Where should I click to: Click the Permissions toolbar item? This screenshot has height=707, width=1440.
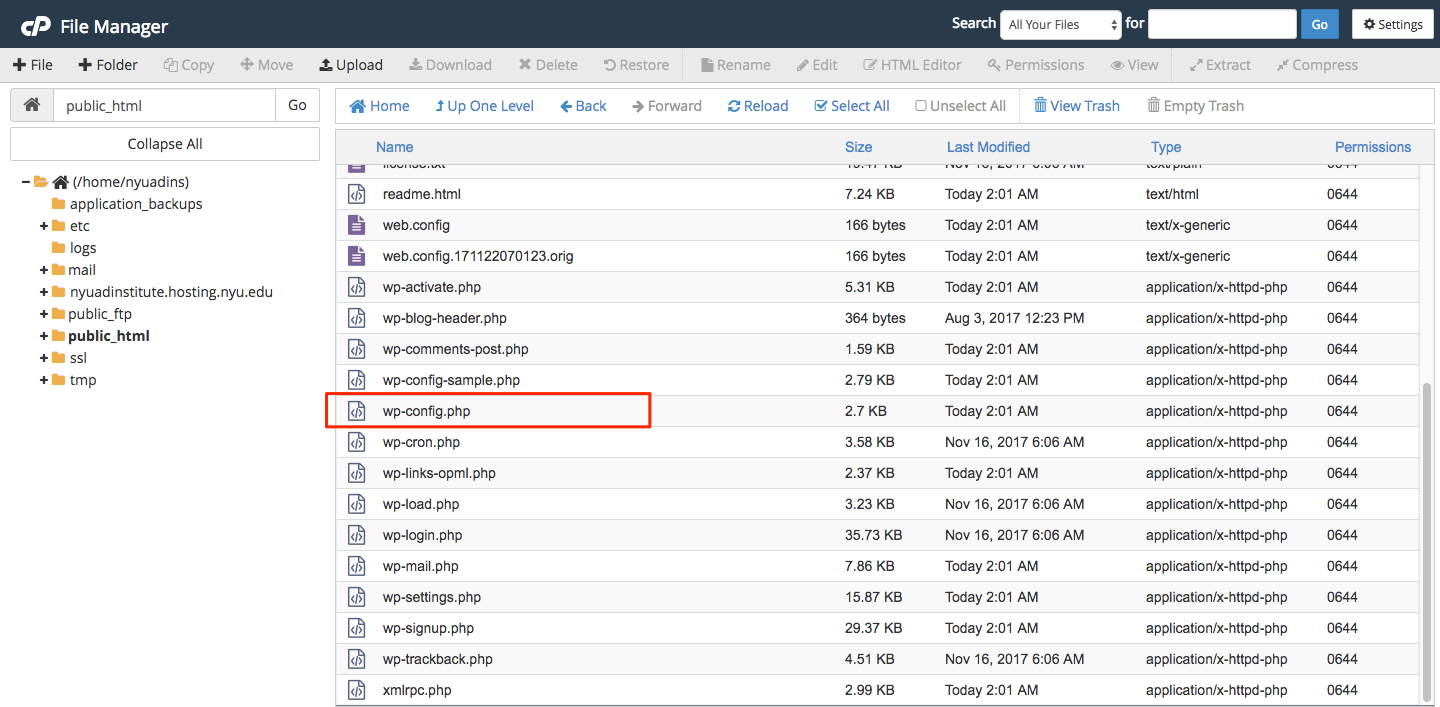pos(1036,65)
